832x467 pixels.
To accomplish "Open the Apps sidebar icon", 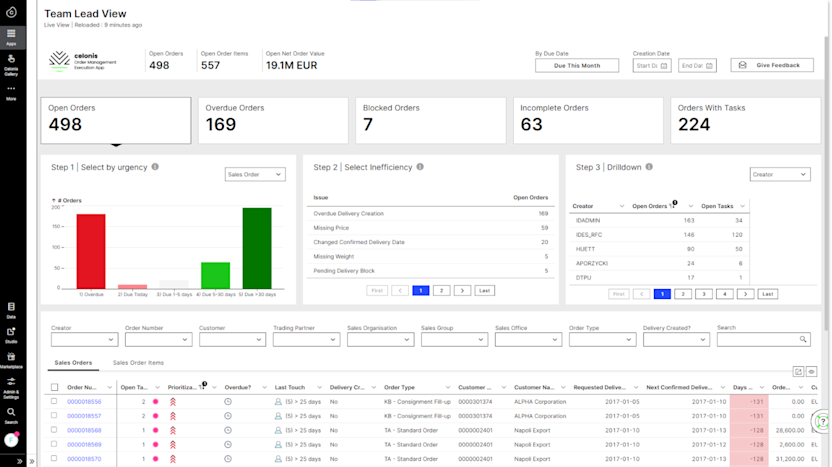I will pos(11,37).
